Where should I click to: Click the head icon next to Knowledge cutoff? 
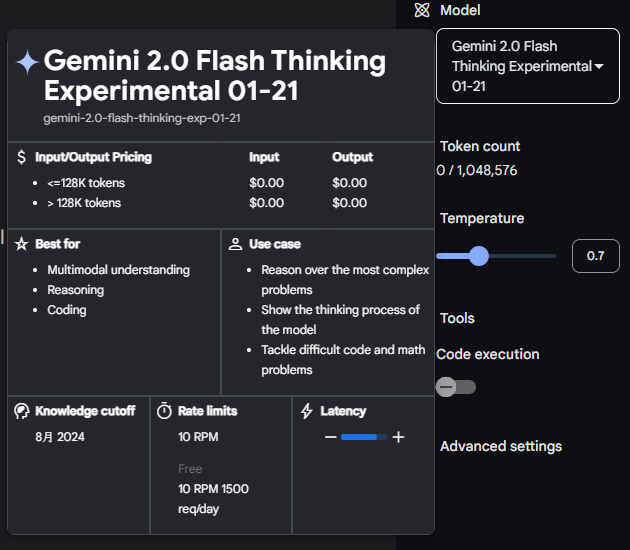click(x=21, y=411)
